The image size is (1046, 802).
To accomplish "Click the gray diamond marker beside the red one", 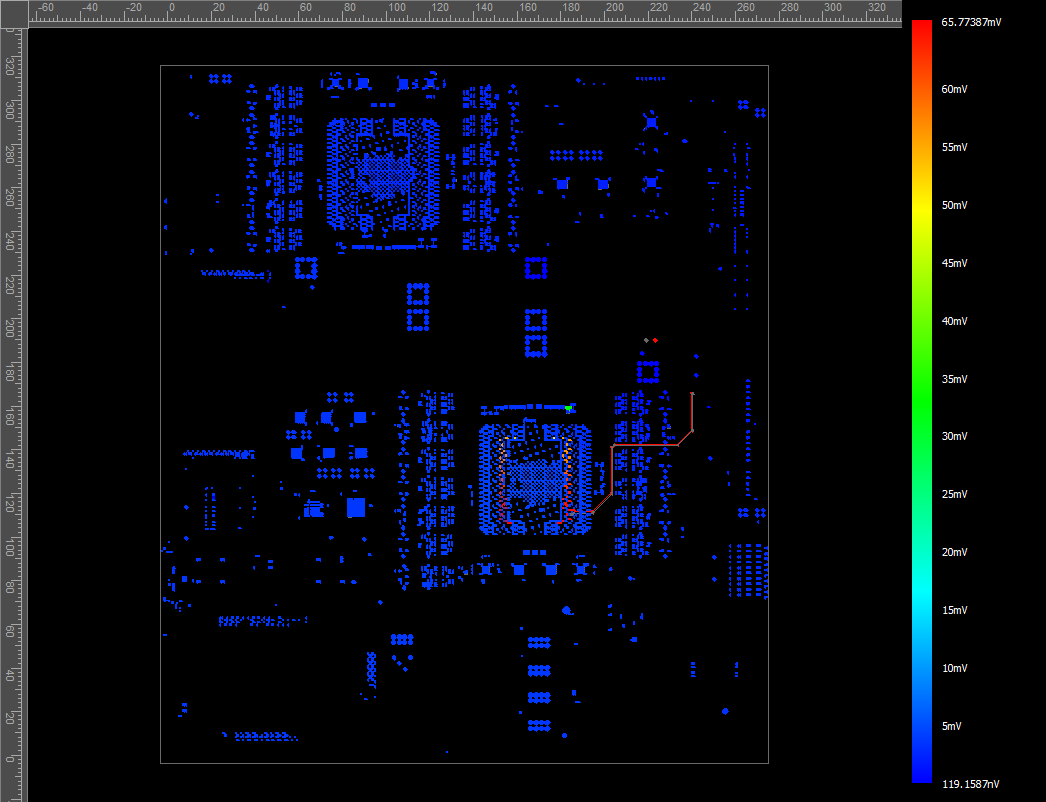I will point(646,340).
